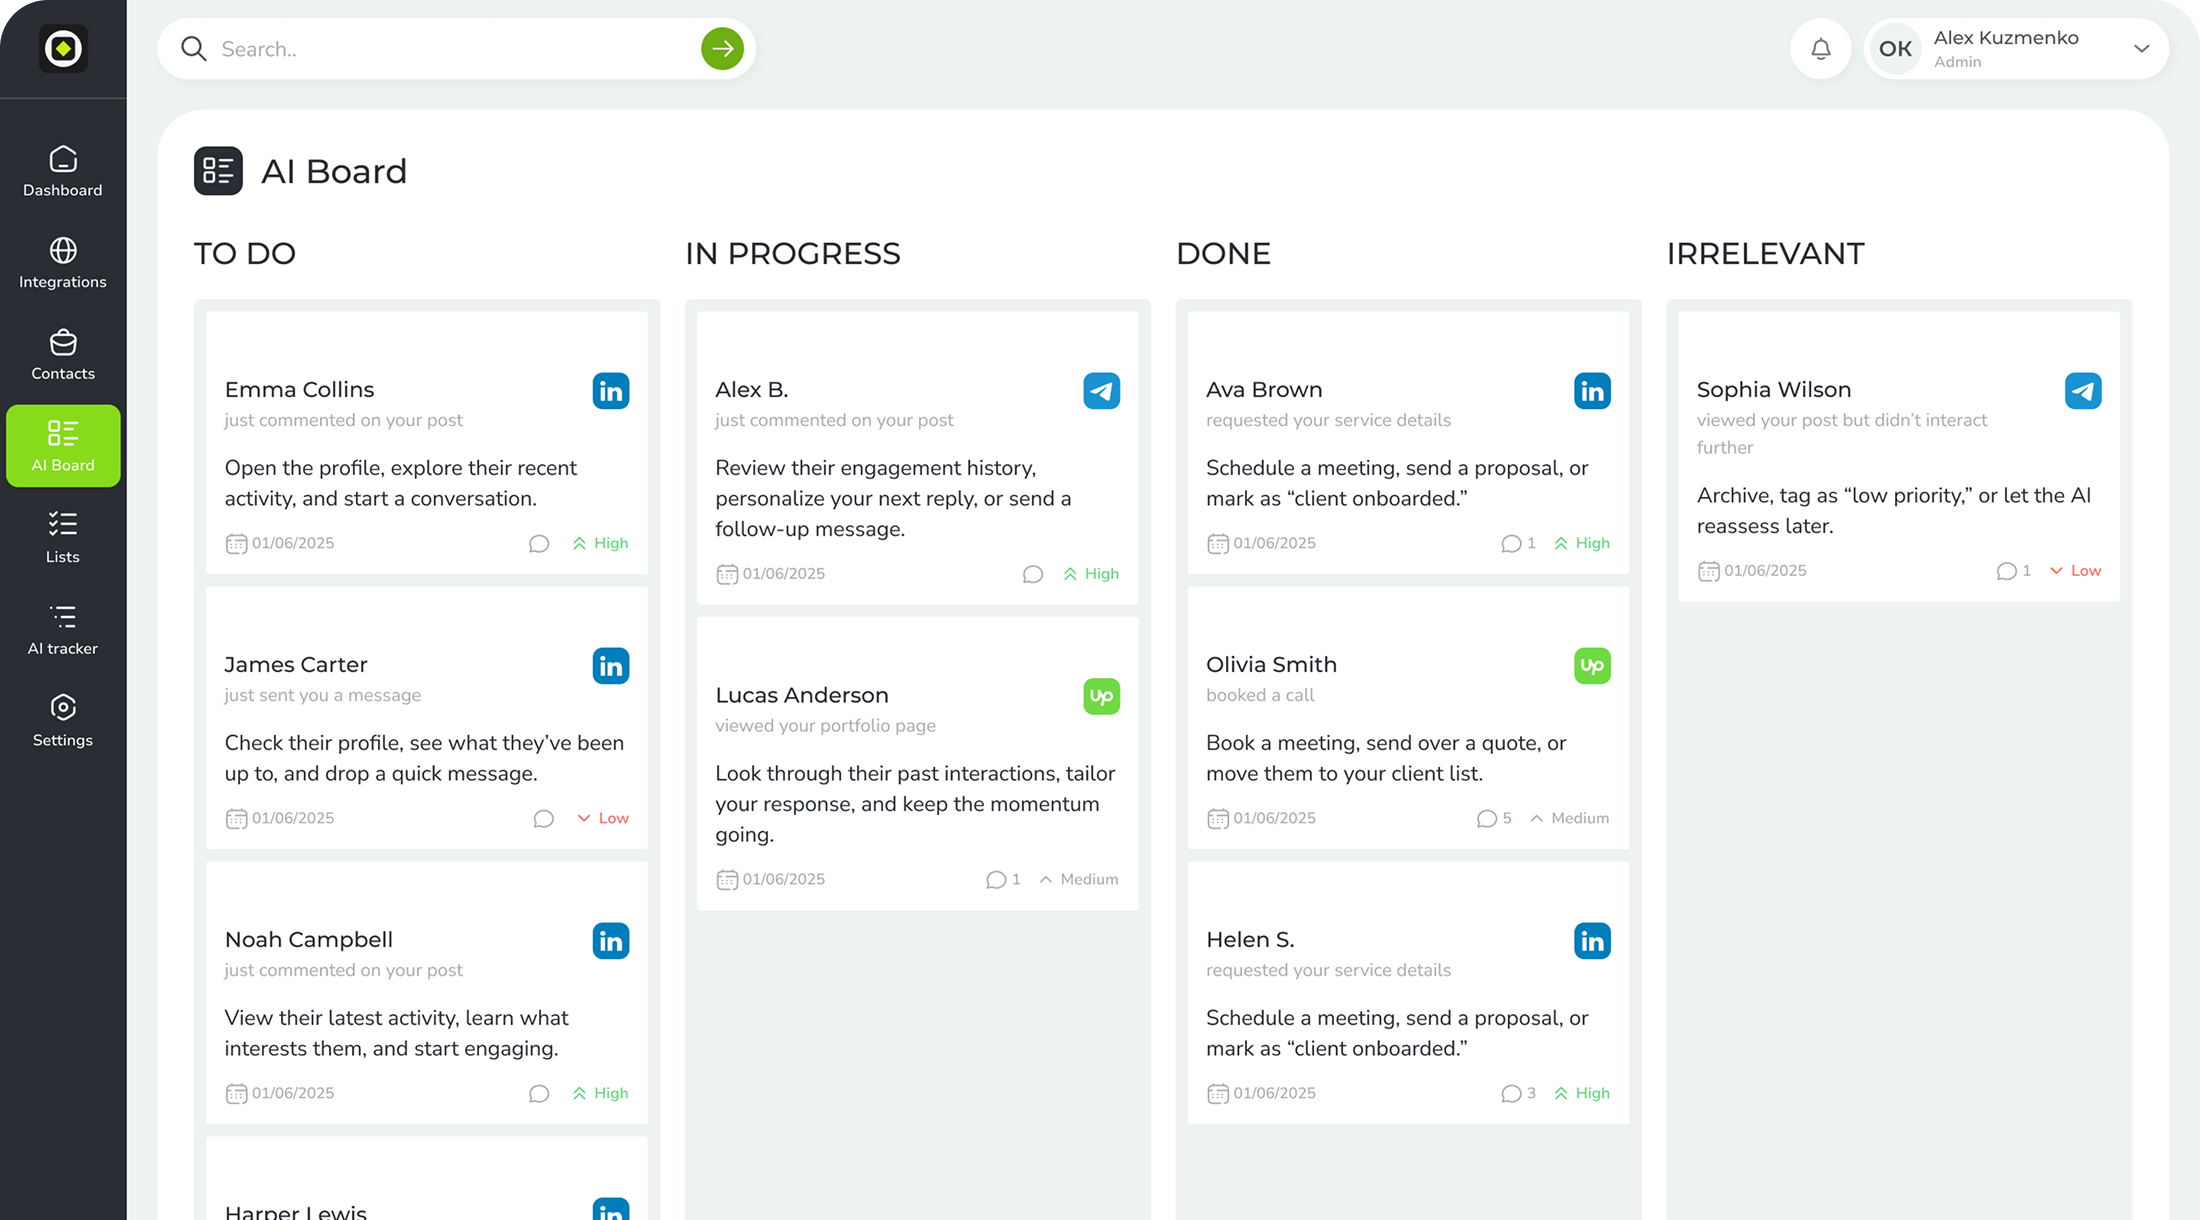Expand Alex Kuzmenko account dropdown
This screenshot has height=1220, width=2200.
point(2141,49)
